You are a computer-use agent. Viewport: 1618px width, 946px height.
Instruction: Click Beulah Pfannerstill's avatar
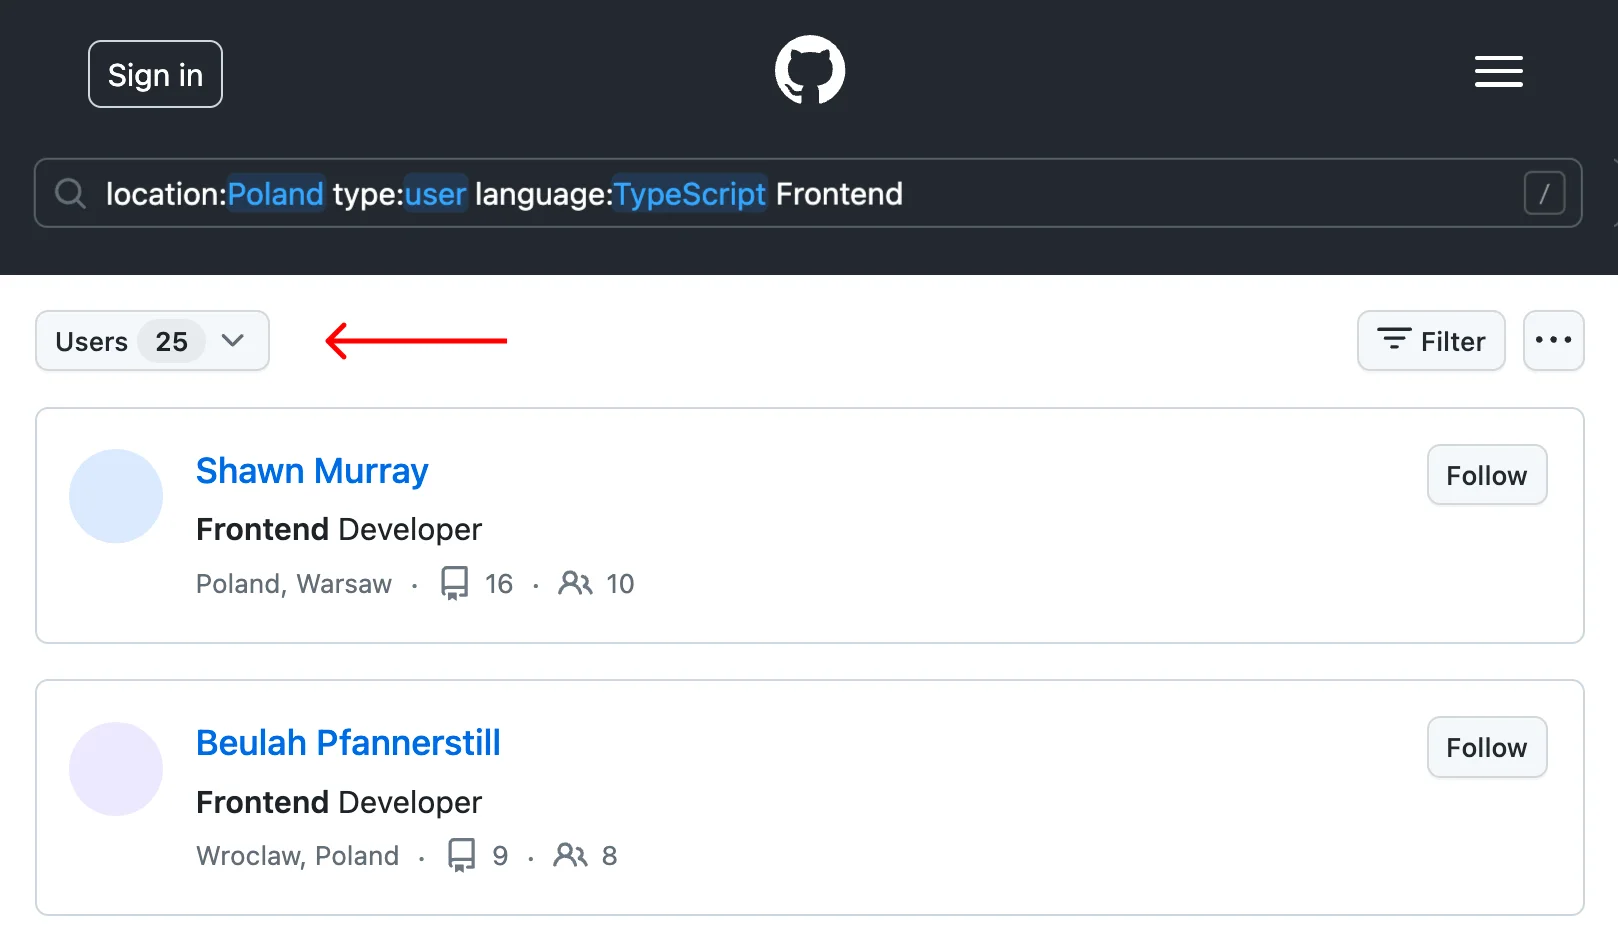coord(116,769)
